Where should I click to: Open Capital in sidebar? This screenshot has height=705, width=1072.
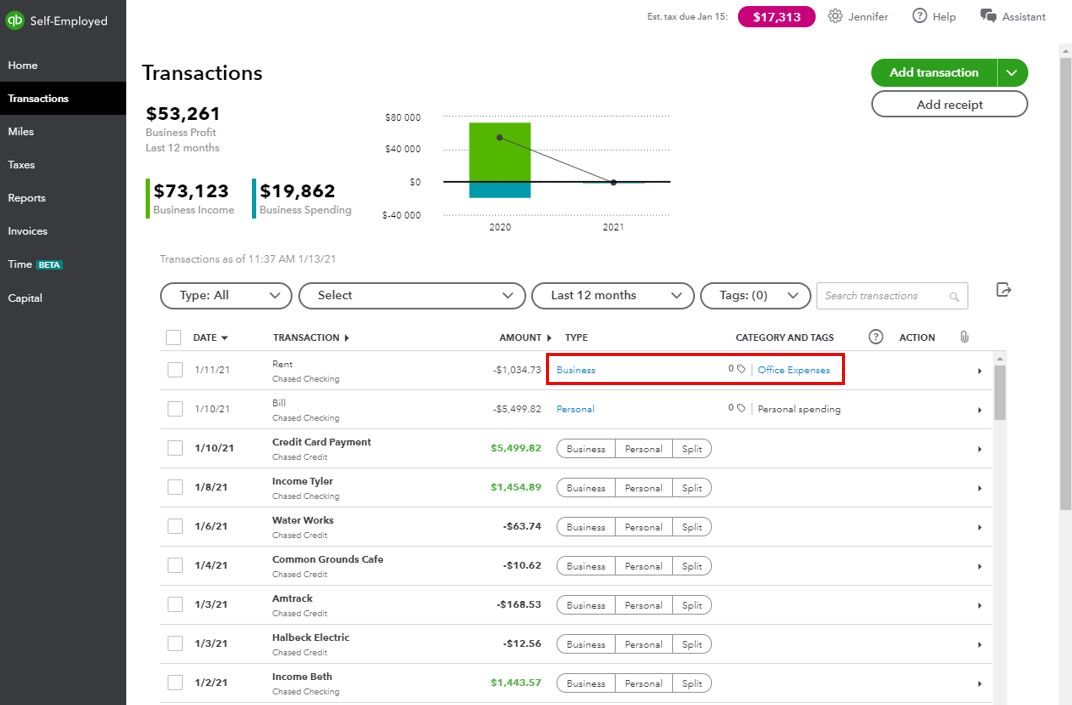pyautogui.click(x=63, y=298)
